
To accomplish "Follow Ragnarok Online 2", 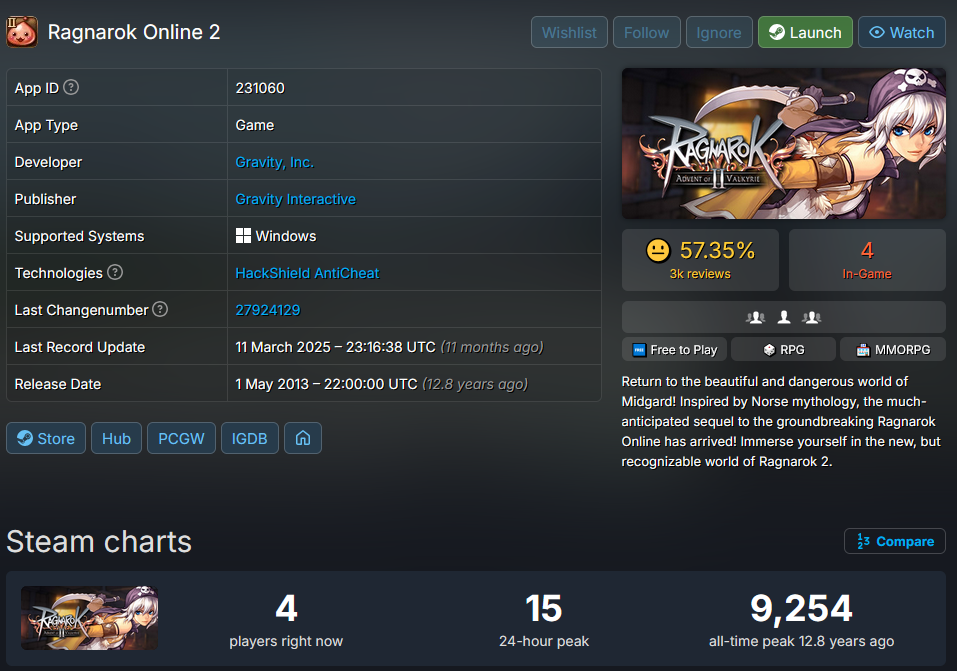I will click(646, 32).
